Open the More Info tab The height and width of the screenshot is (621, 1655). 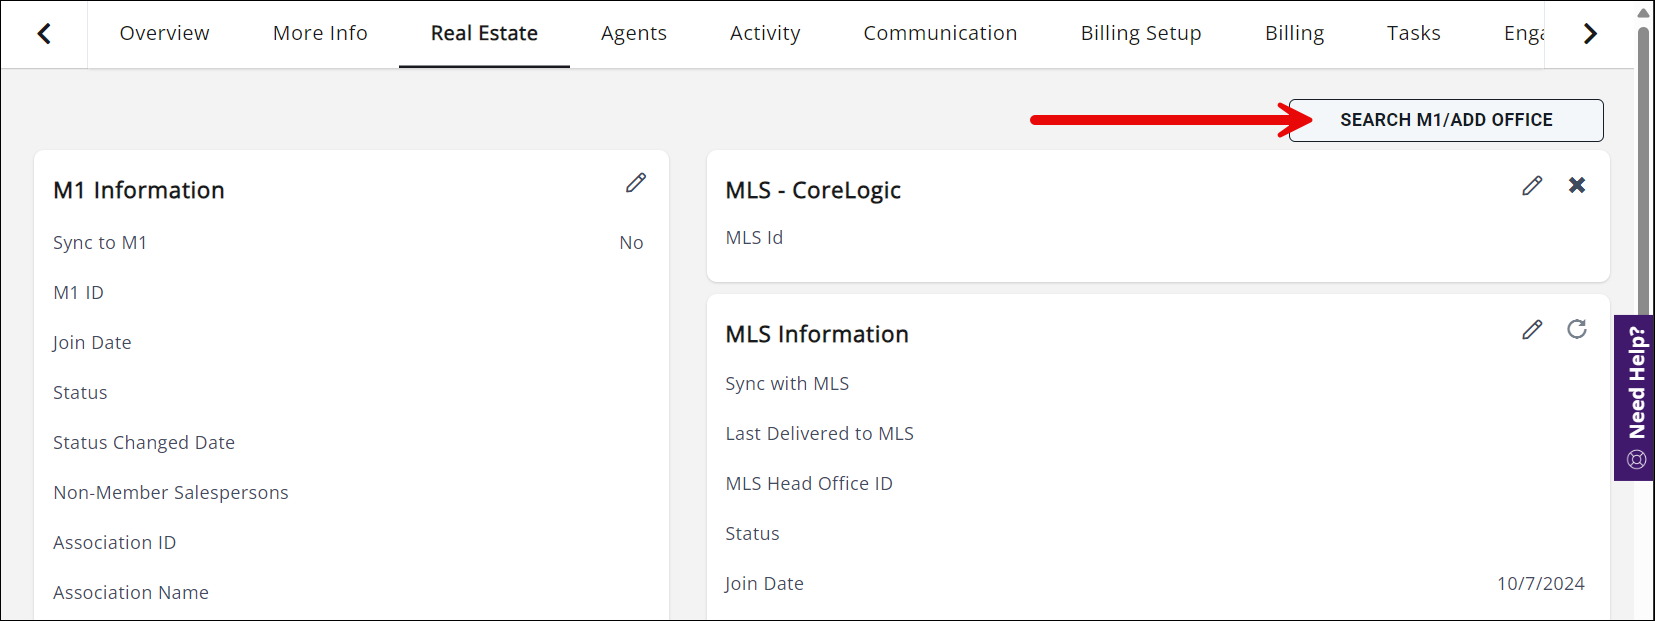tap(320, 33)
